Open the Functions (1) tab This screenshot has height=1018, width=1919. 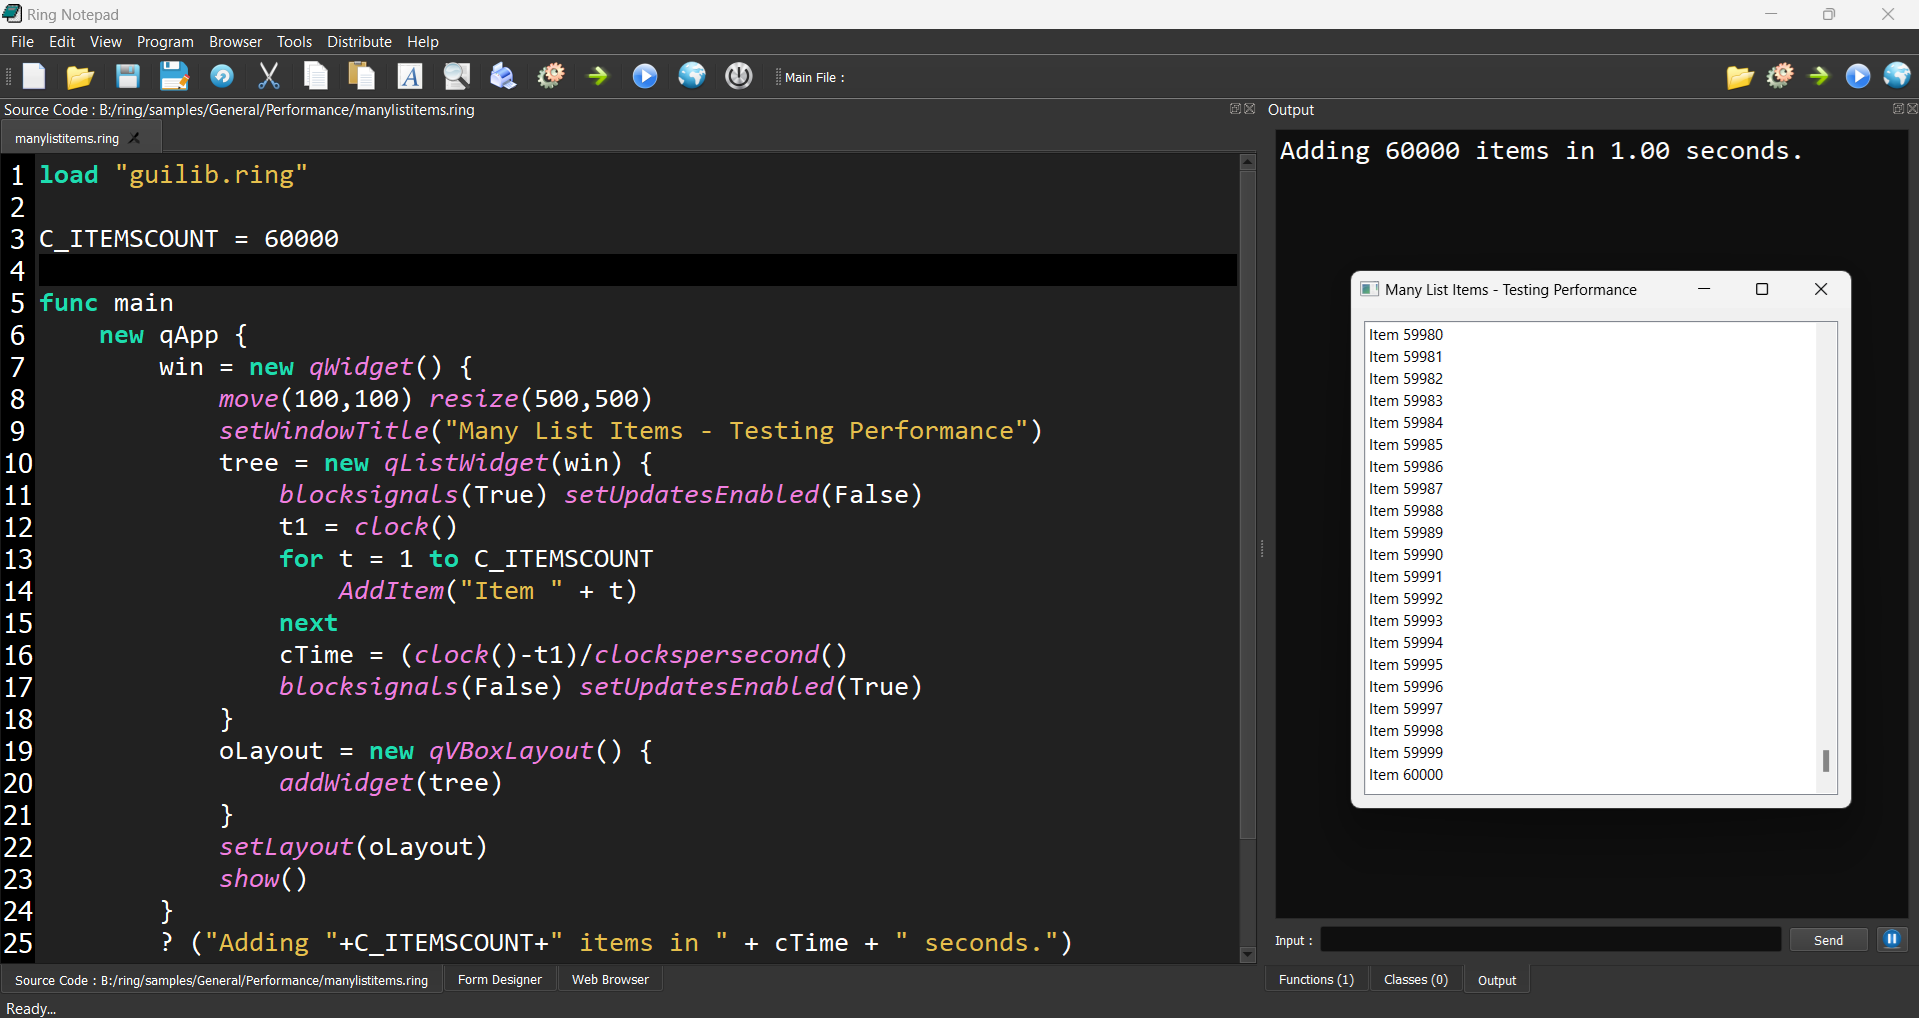tap(1316, 980)
